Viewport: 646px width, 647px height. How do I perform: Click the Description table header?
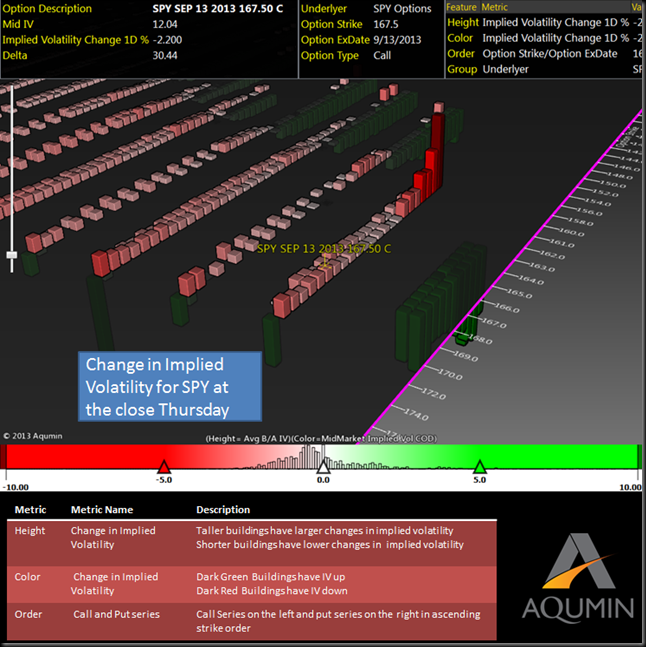click(x=223, y=510)
